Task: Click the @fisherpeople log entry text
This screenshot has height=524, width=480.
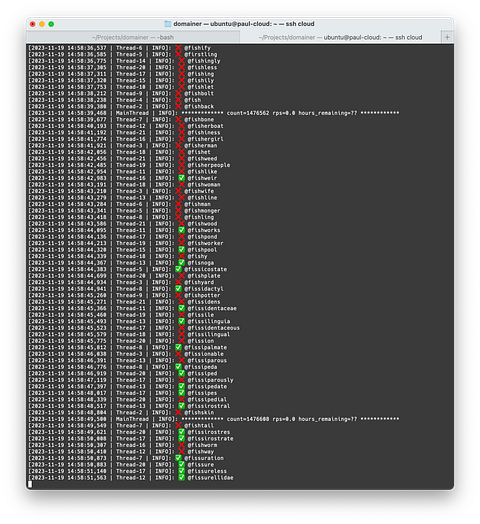Action: click(209, 165)
